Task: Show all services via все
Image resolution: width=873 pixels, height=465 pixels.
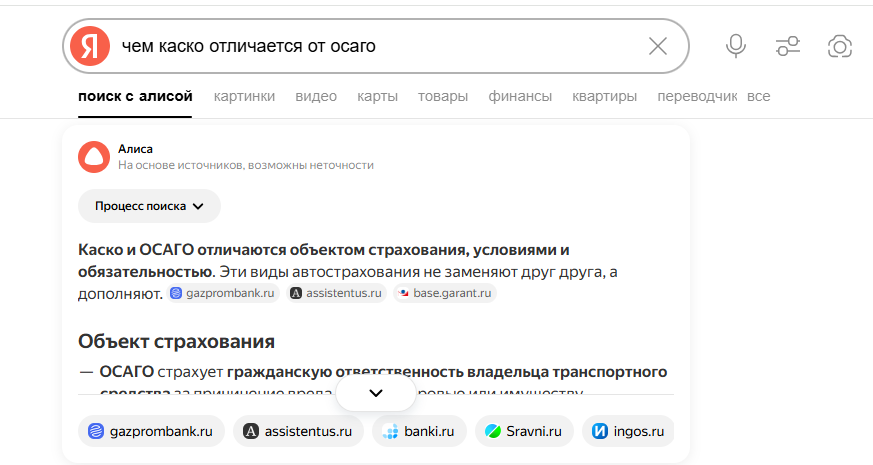Action: [x=758, y=96]
